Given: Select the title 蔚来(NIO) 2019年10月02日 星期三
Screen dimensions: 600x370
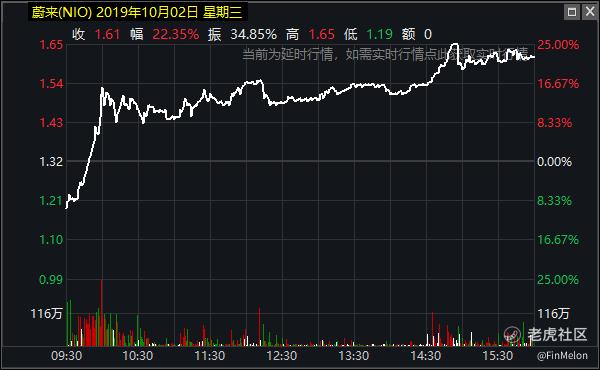Looking at the screenshot, I should pos(137,12).
